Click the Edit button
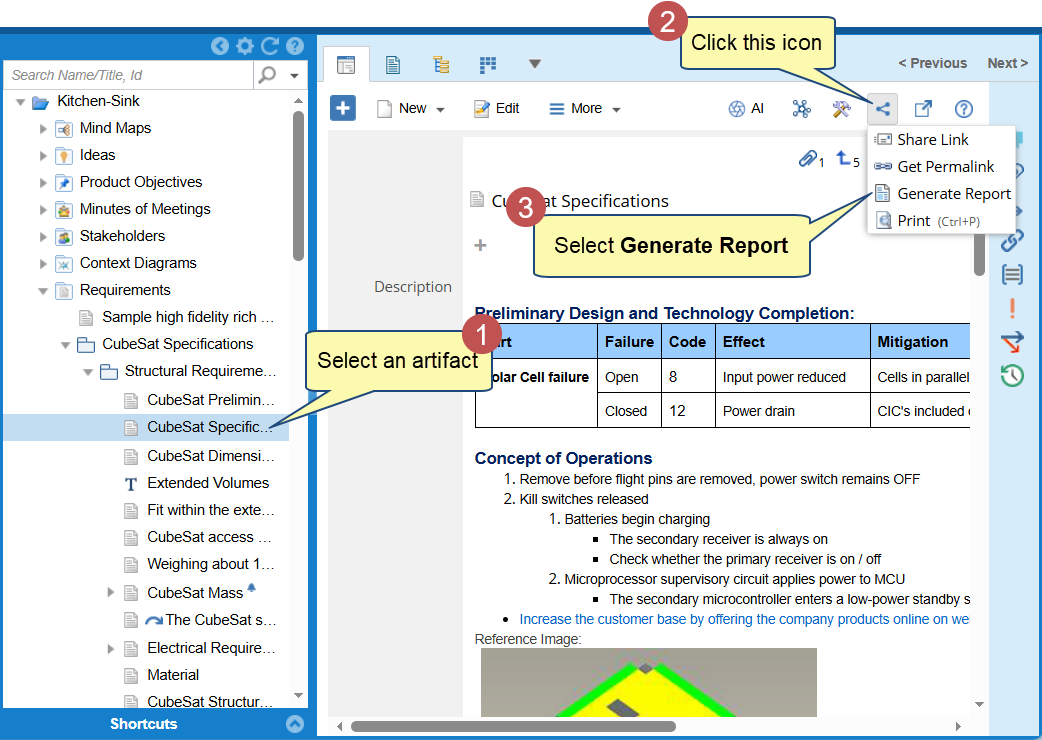Screen dimensions: 1042x740 tap(497, 109)
